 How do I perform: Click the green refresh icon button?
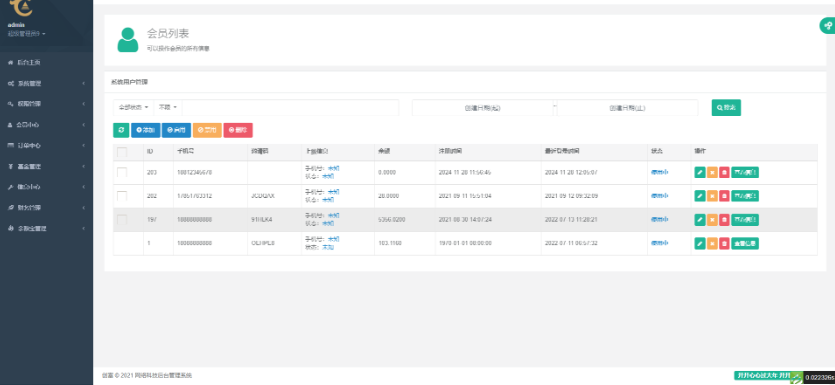[121, 130]
